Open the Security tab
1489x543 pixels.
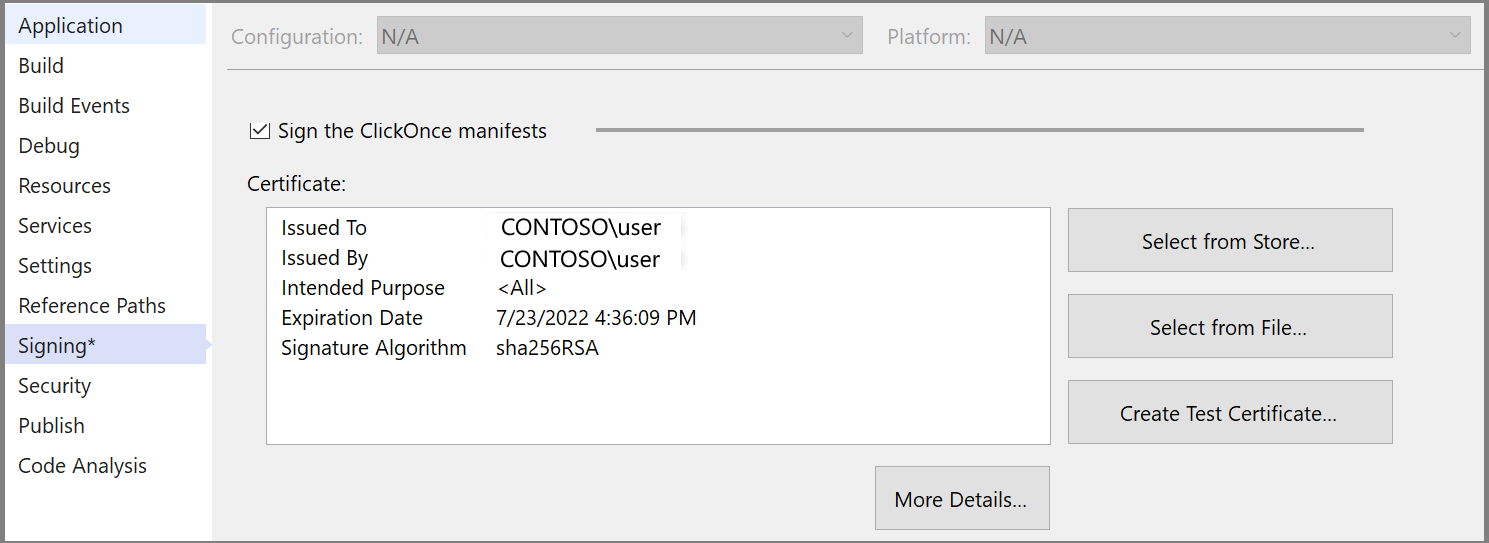[54, 386]
